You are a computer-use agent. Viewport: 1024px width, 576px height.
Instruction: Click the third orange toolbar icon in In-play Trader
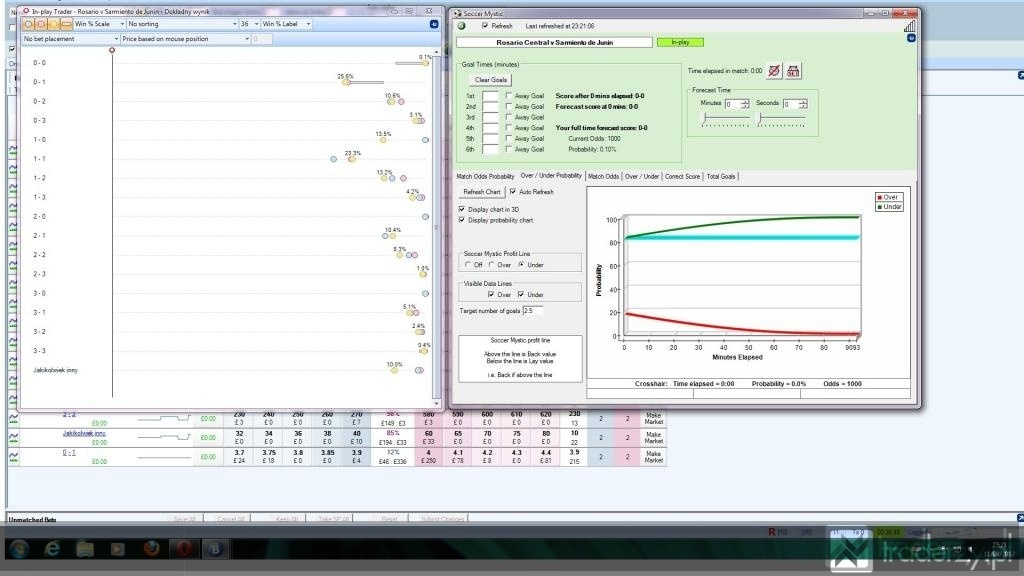coord(53,24)
